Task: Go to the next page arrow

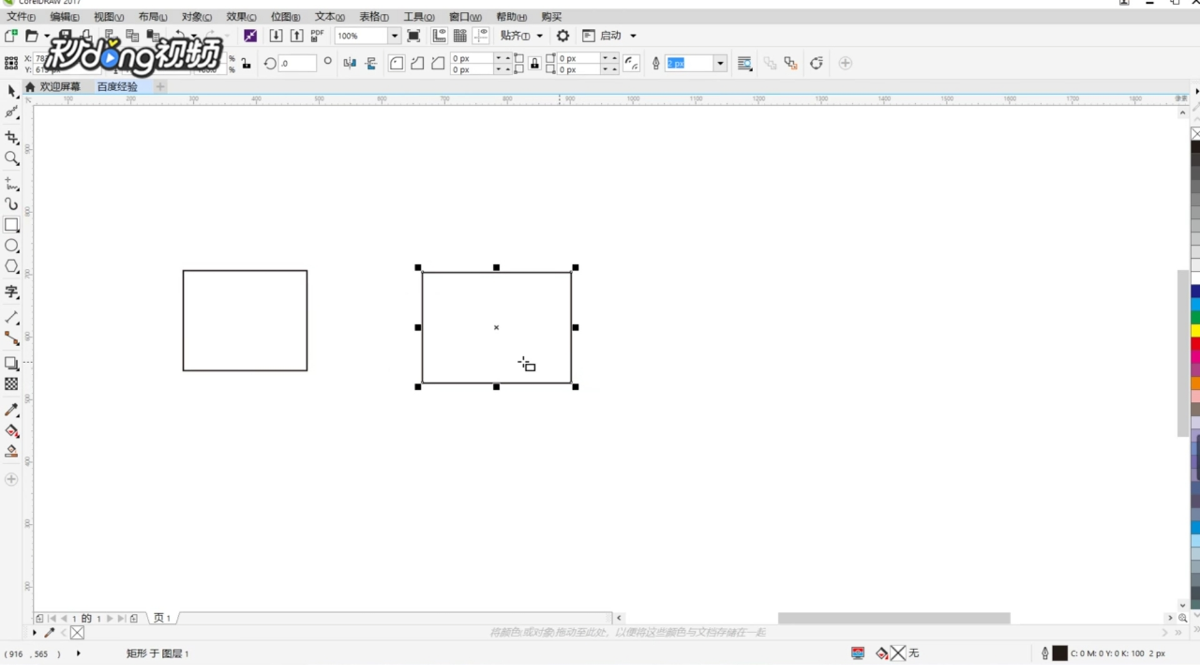Action: tap(110, 619)
